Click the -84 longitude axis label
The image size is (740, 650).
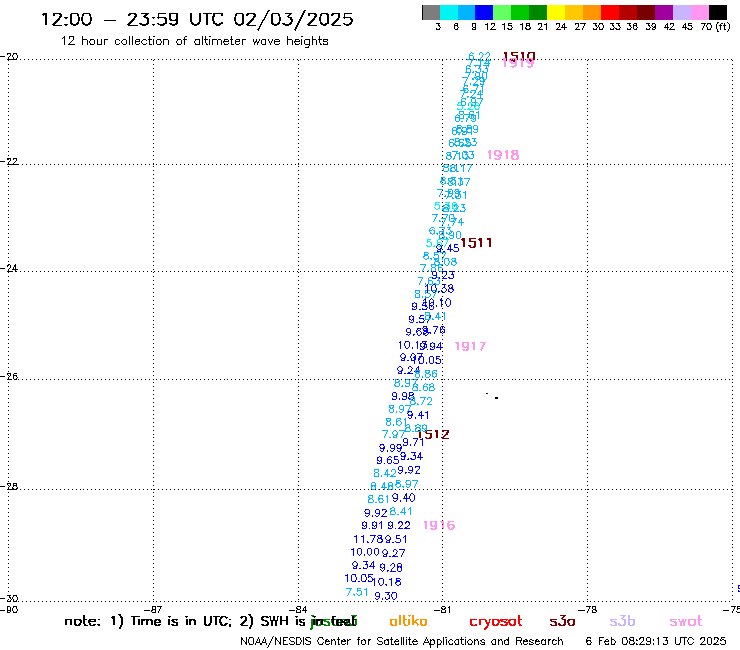coord(298,610)
